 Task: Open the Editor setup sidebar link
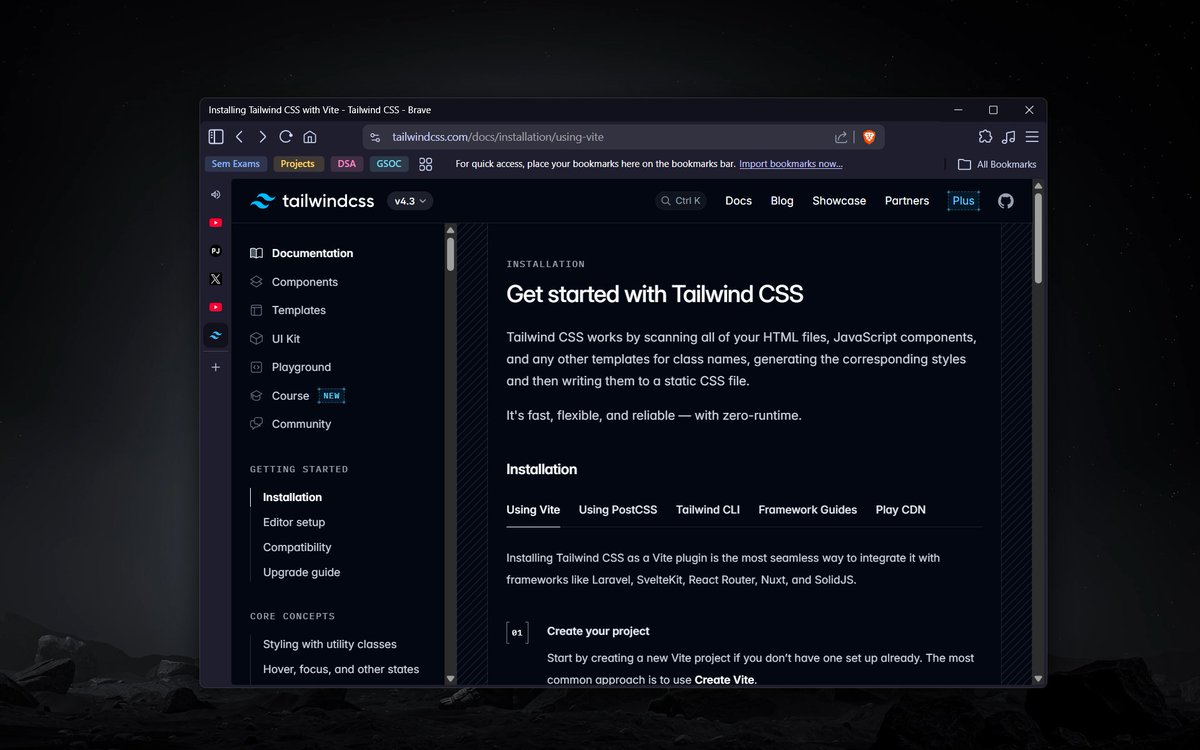click(294, 522)
